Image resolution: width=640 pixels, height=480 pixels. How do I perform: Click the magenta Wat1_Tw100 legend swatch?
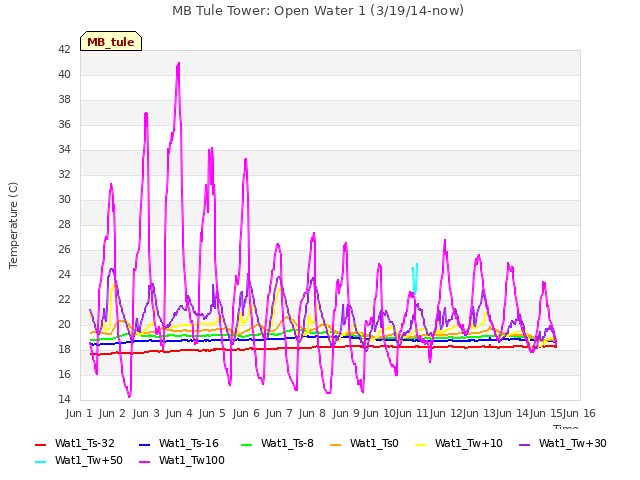144,462
